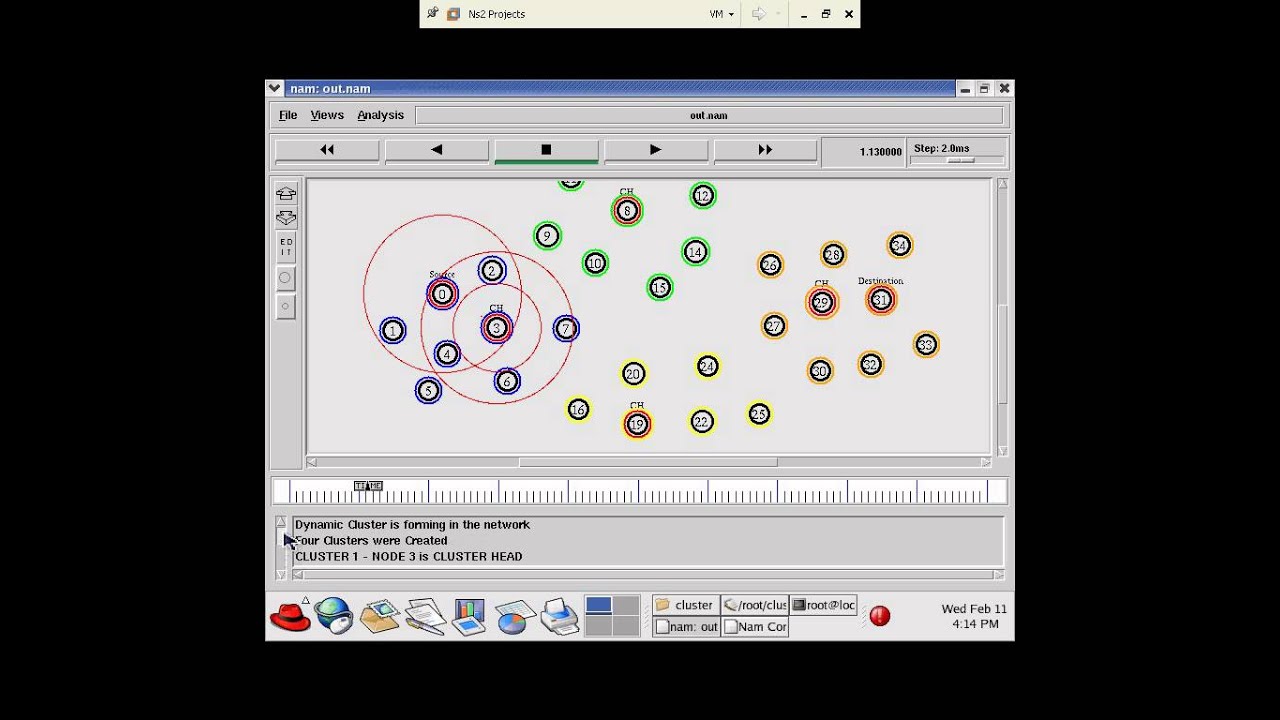Viewport: 1280px width, 720px height.
Task: Click the canvas horizontal scrollbar thumb
Action: coord(648,462)
